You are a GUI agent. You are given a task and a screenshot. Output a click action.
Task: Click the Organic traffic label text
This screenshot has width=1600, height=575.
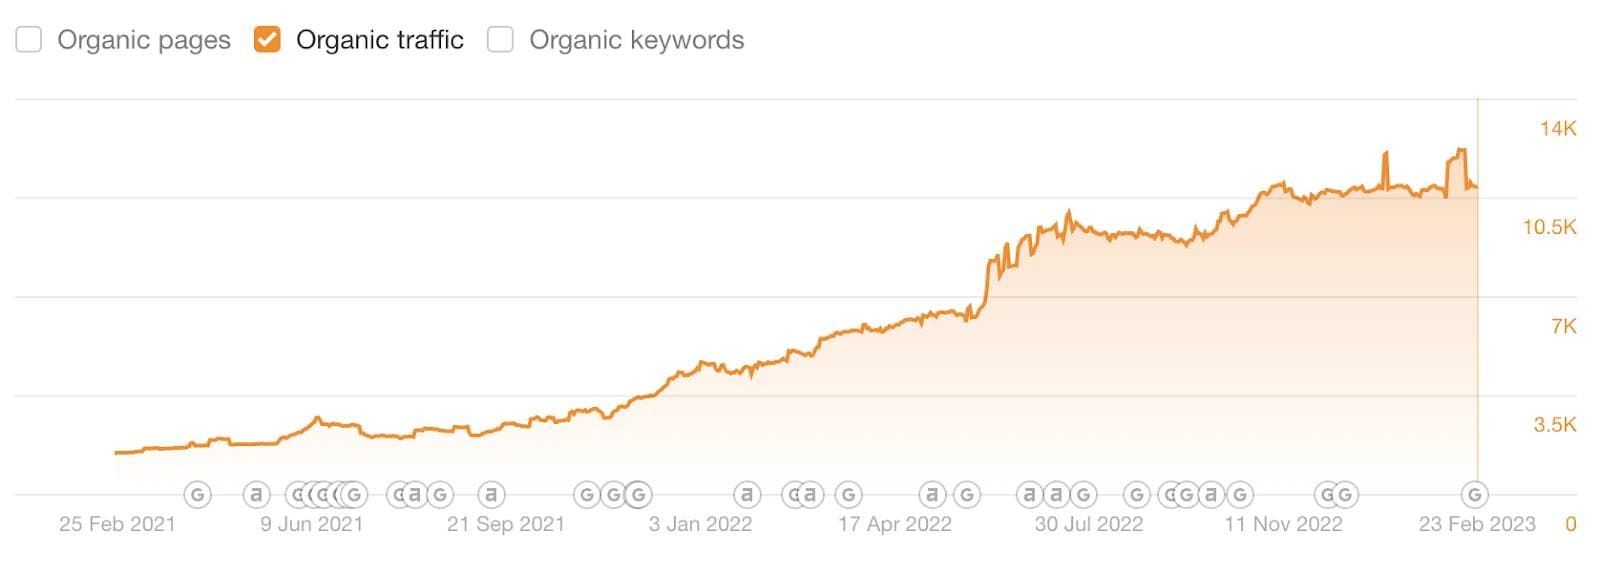point(380,40)
